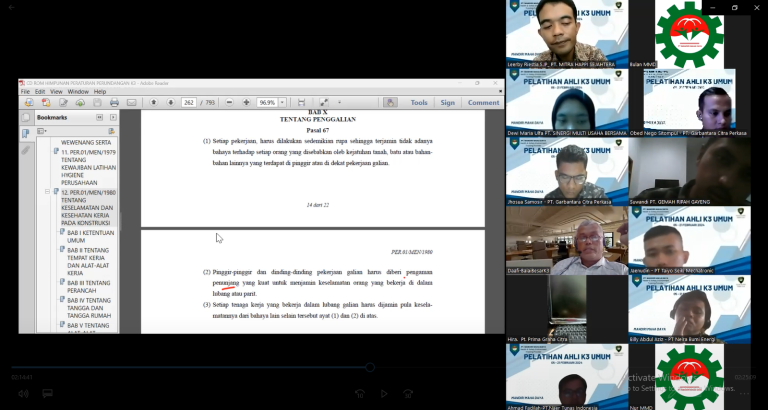This screenshot has height=410, width=768.
Task: Click the Billy Abdul Aziz participant tile
Action: point(690,309)
